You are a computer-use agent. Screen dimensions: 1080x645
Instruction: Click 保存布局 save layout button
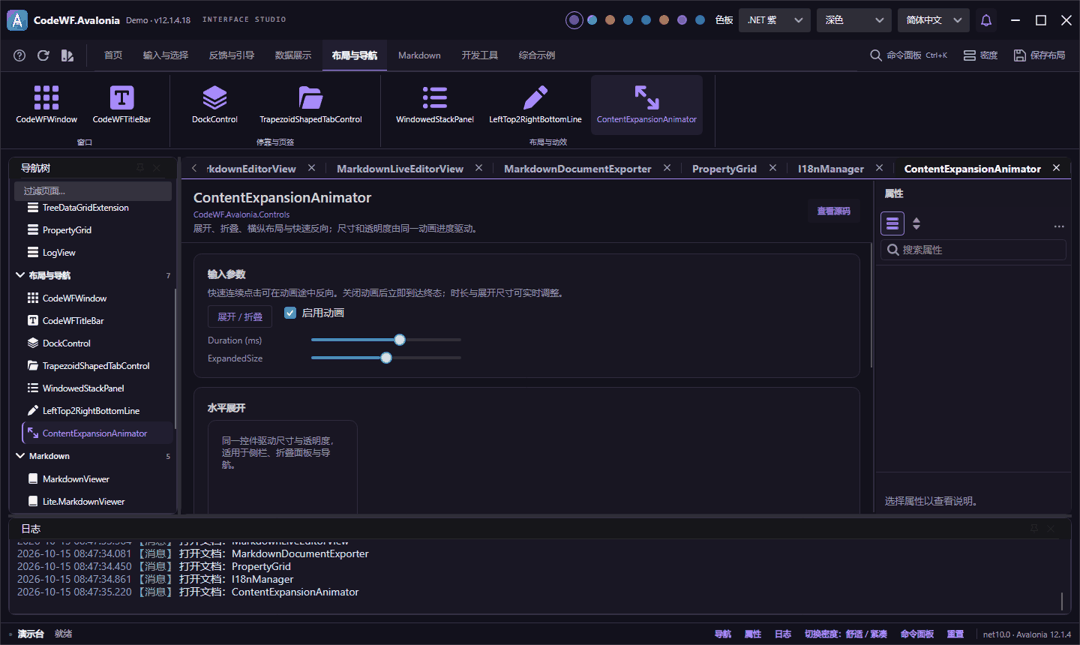1039,55
